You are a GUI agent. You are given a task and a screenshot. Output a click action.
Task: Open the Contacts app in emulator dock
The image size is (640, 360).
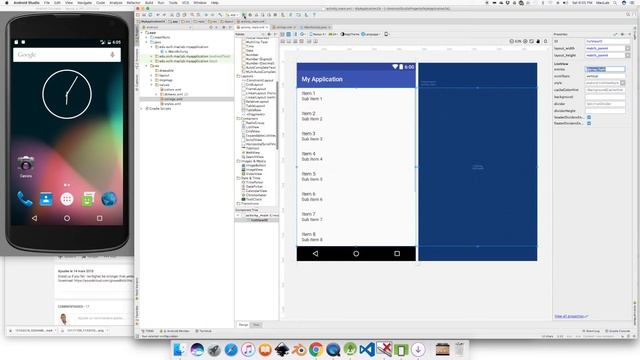(46, 199)
